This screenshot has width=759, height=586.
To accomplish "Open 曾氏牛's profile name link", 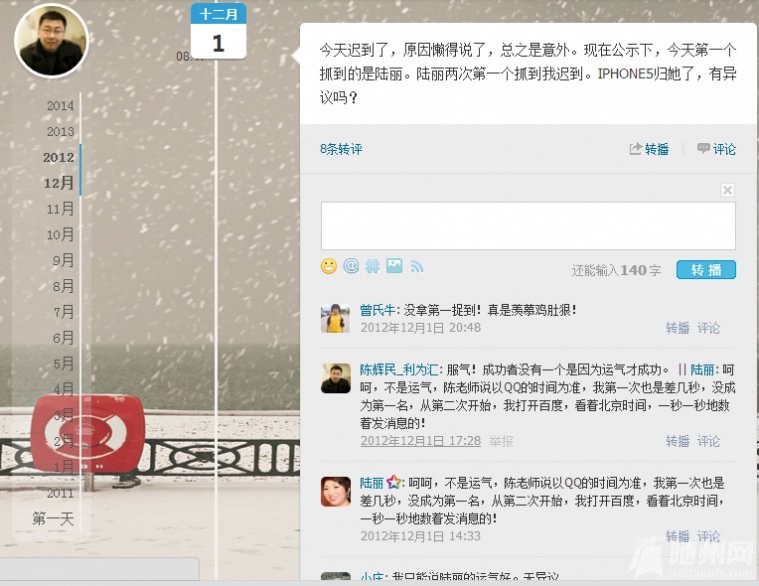I will click(377, 310).
